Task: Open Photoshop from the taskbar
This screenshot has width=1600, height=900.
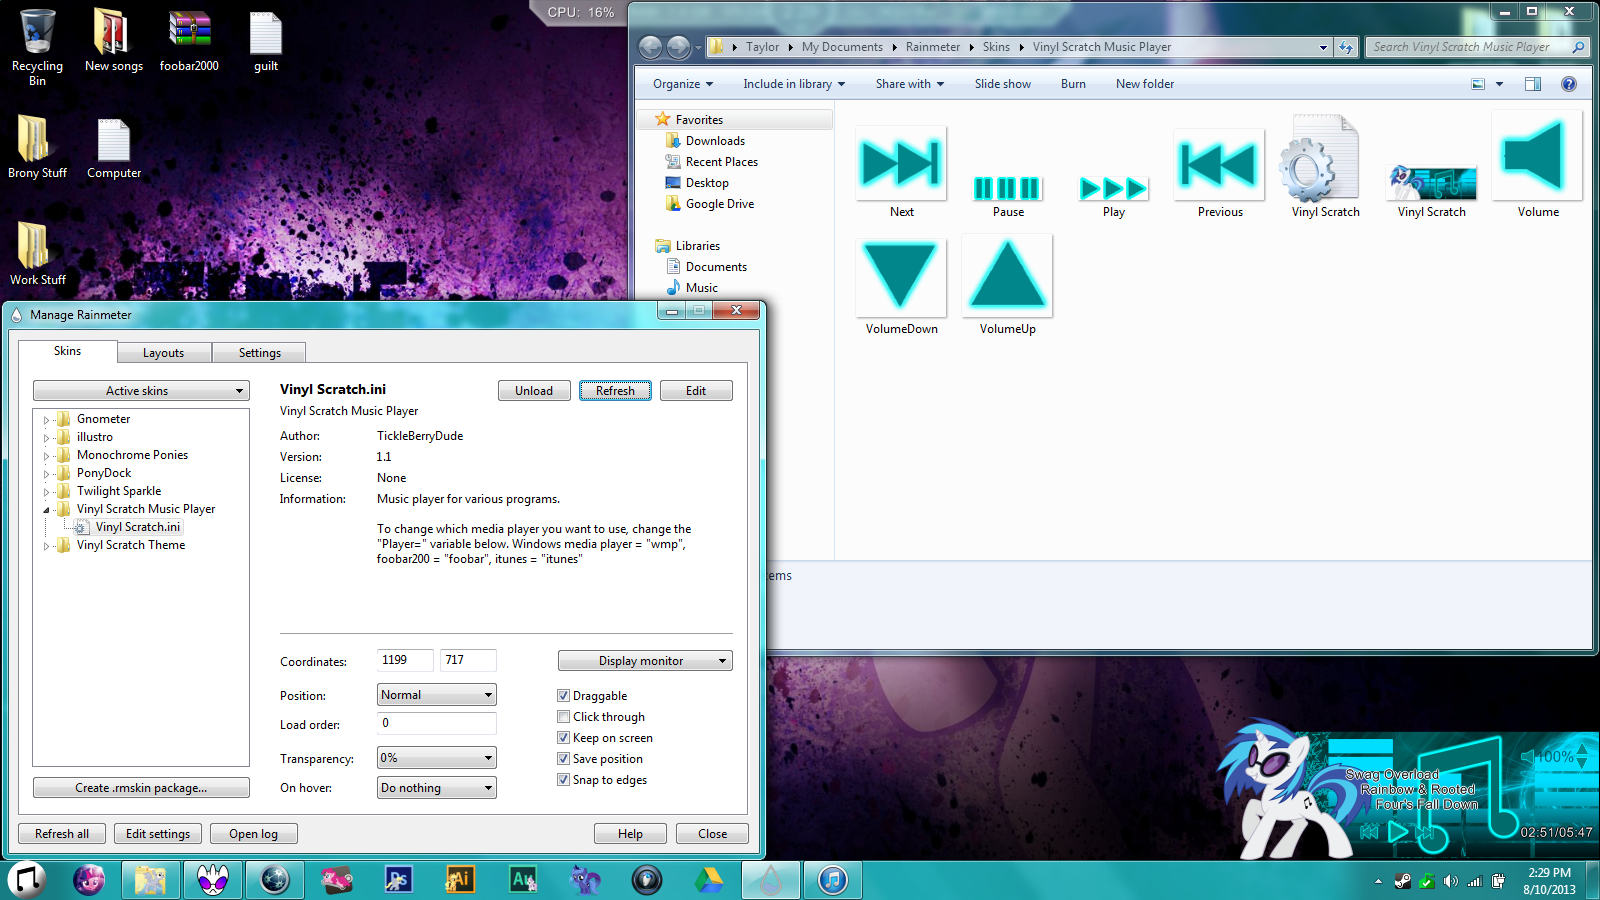Action: (398, 880)
